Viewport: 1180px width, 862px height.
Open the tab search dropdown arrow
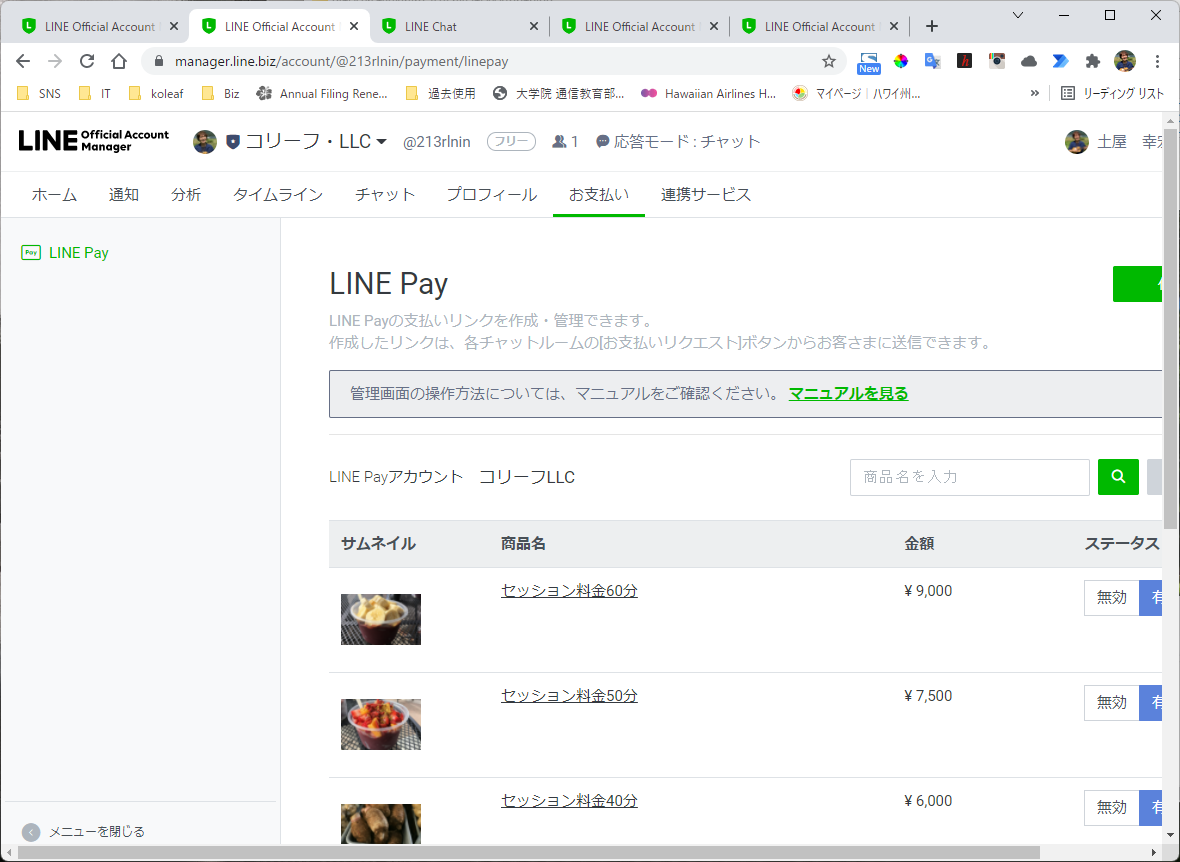1017,15
